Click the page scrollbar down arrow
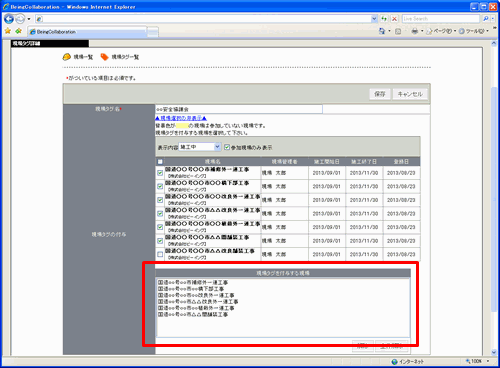Image resolution: width=500 pixels, height=368 pixels. pos(494,352)
